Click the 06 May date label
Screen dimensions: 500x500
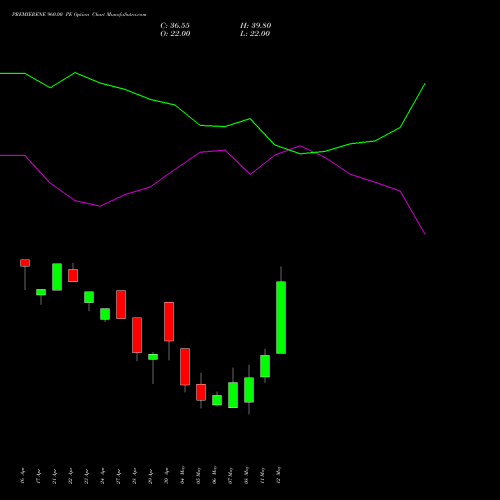[x=215, y=475]
